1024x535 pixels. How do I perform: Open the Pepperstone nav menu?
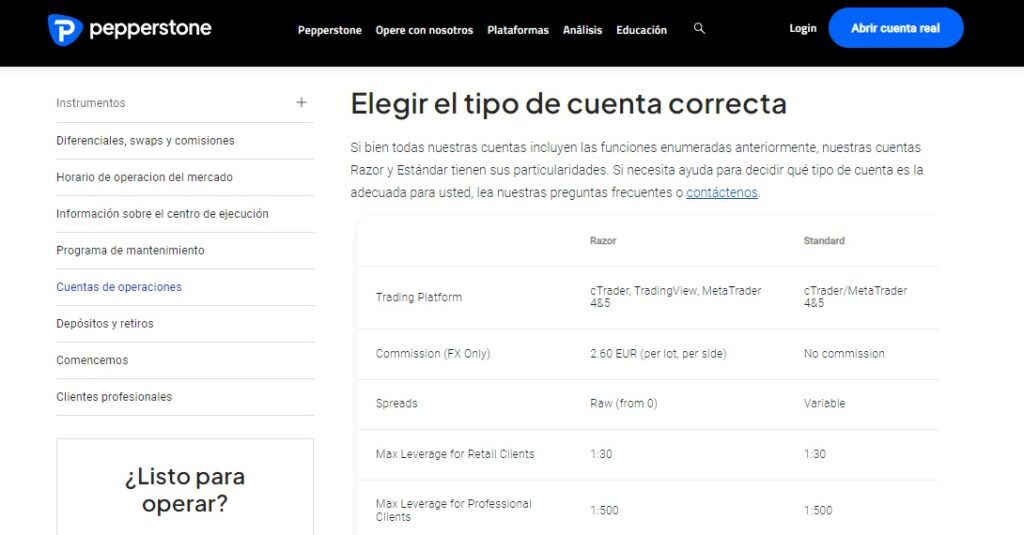point(329,30)
